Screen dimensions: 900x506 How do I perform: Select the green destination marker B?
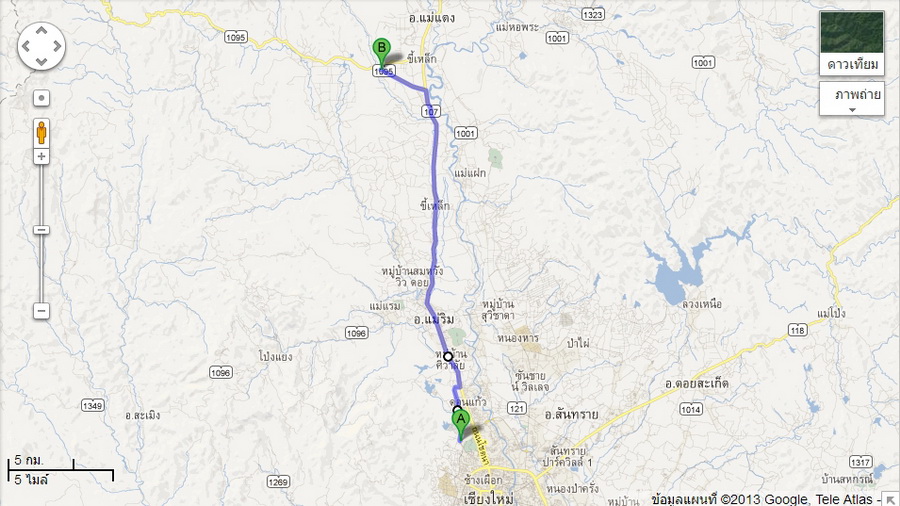(x=381, y=53)
